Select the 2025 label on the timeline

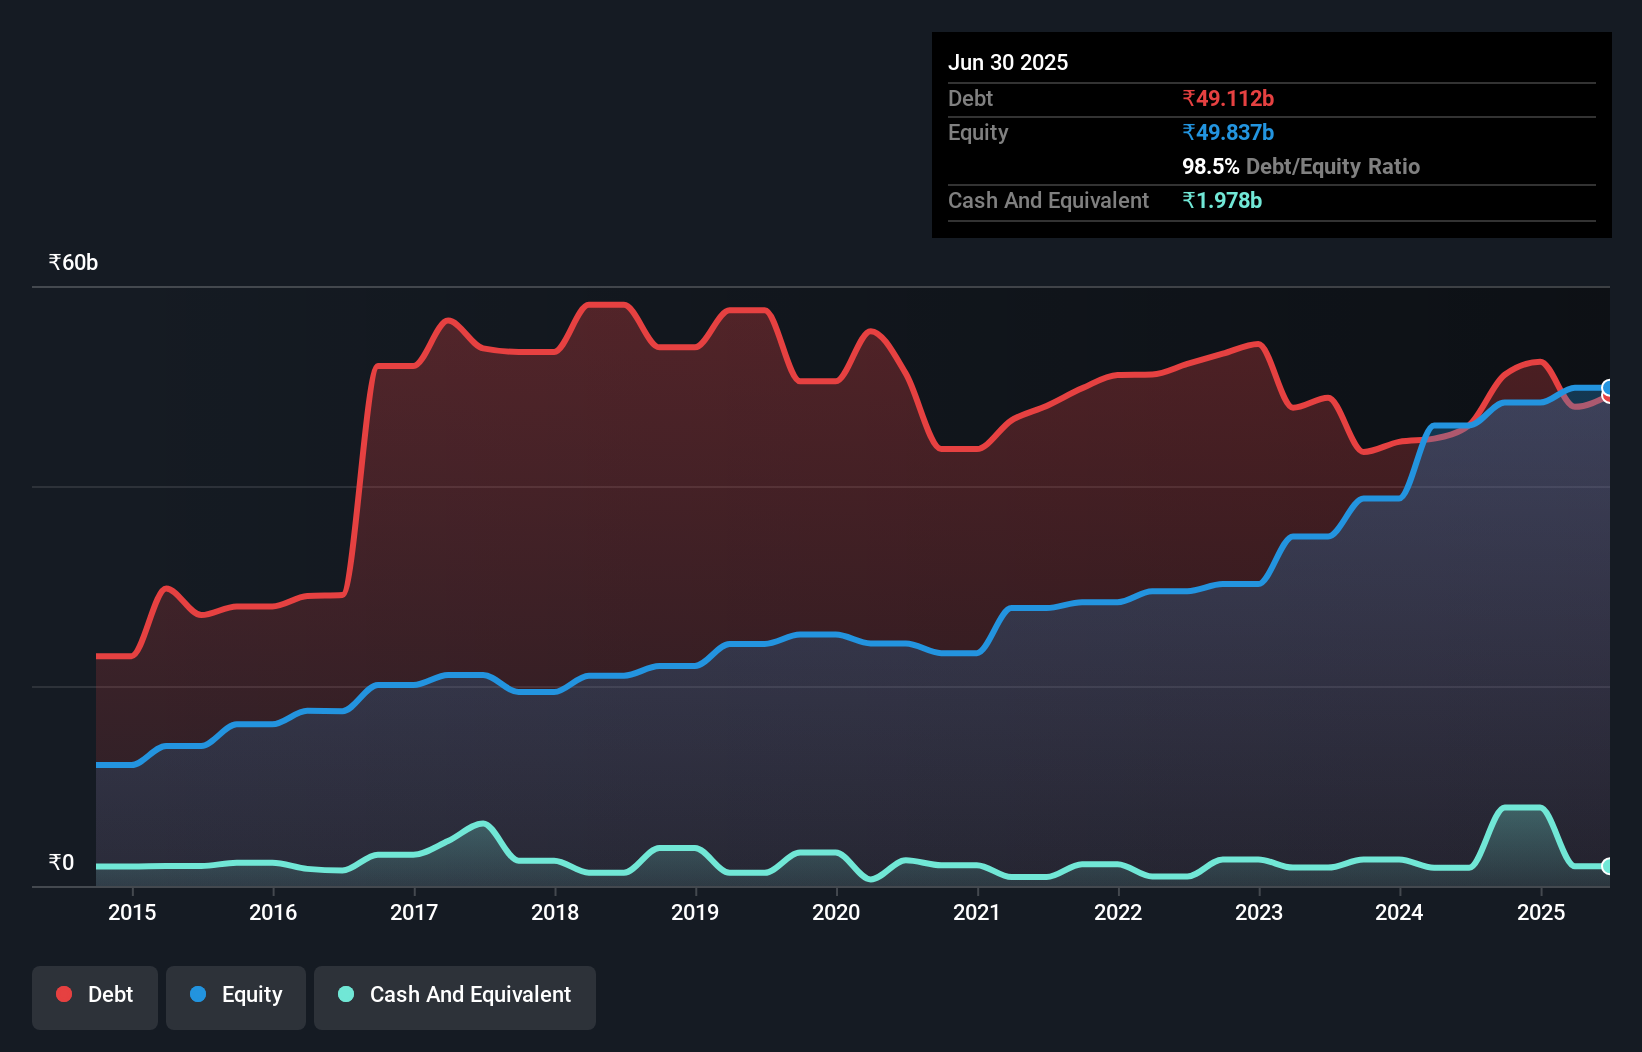coord(1541,912)
